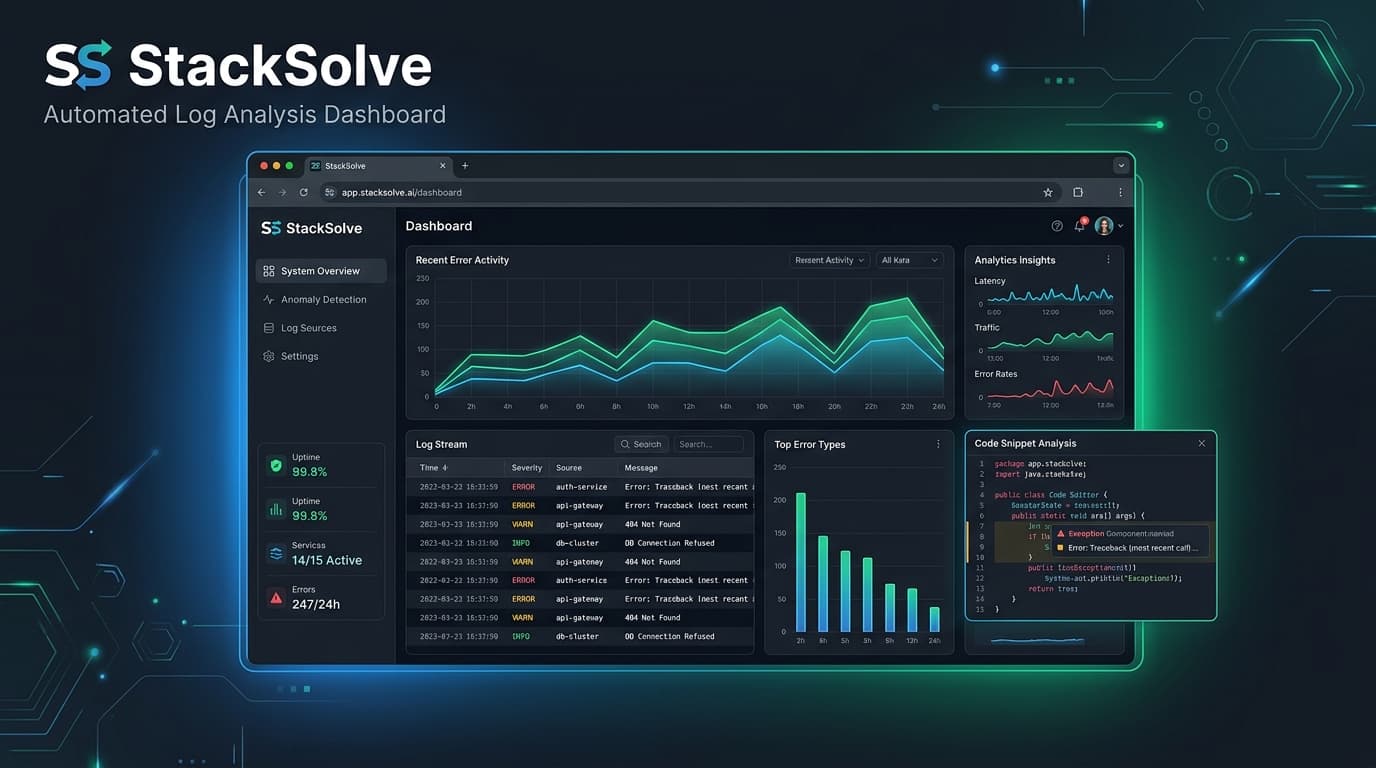
Task: Open the notifications bell icon
Action: [x=1079, y=226]
